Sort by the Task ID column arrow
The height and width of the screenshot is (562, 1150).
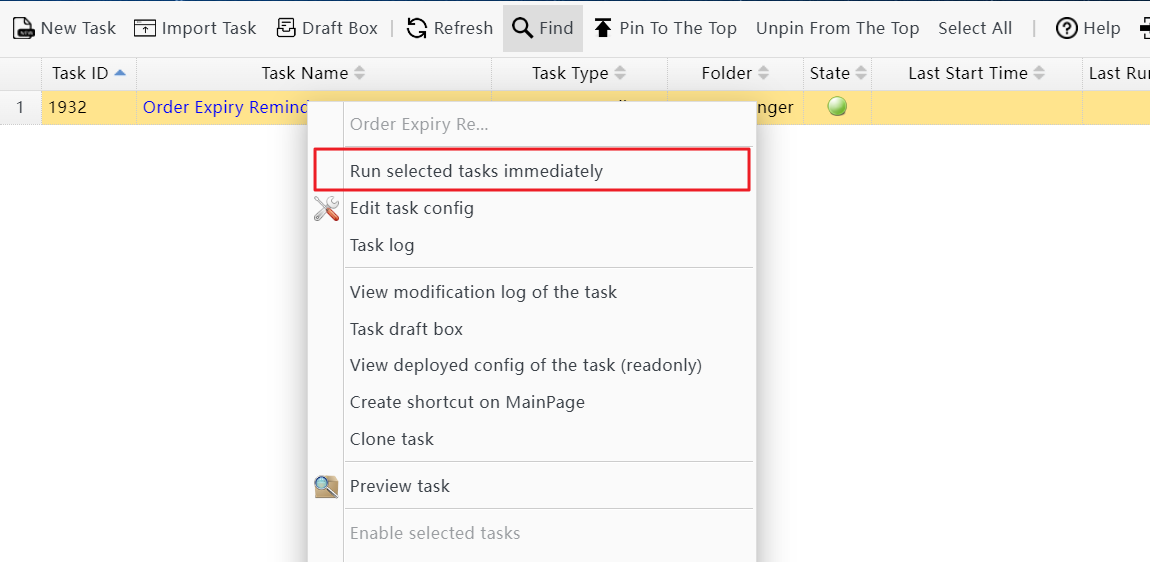121,73
